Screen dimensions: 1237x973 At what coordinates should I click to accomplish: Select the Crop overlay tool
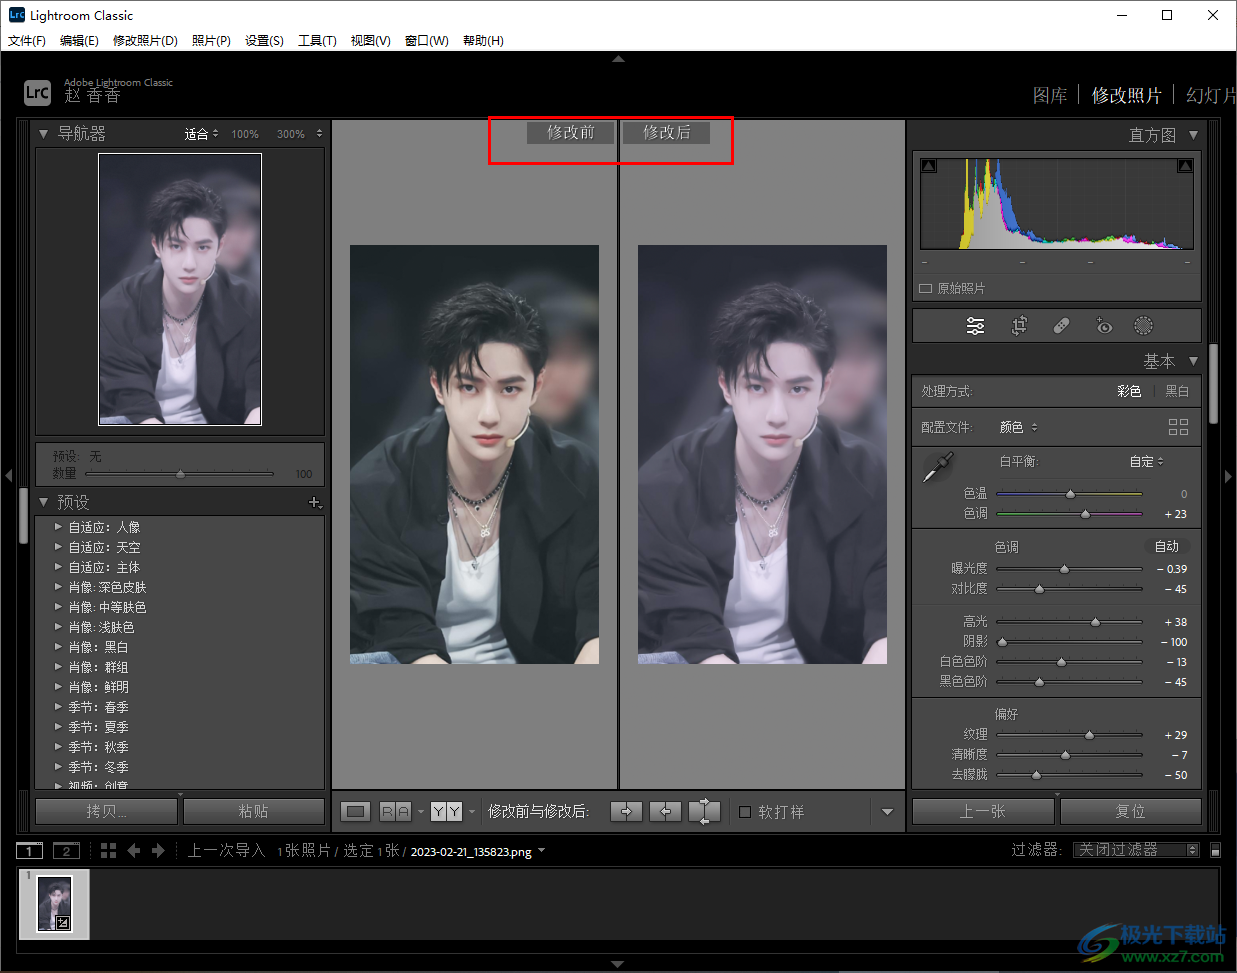pyautogui.click(x=1019, y=326)
